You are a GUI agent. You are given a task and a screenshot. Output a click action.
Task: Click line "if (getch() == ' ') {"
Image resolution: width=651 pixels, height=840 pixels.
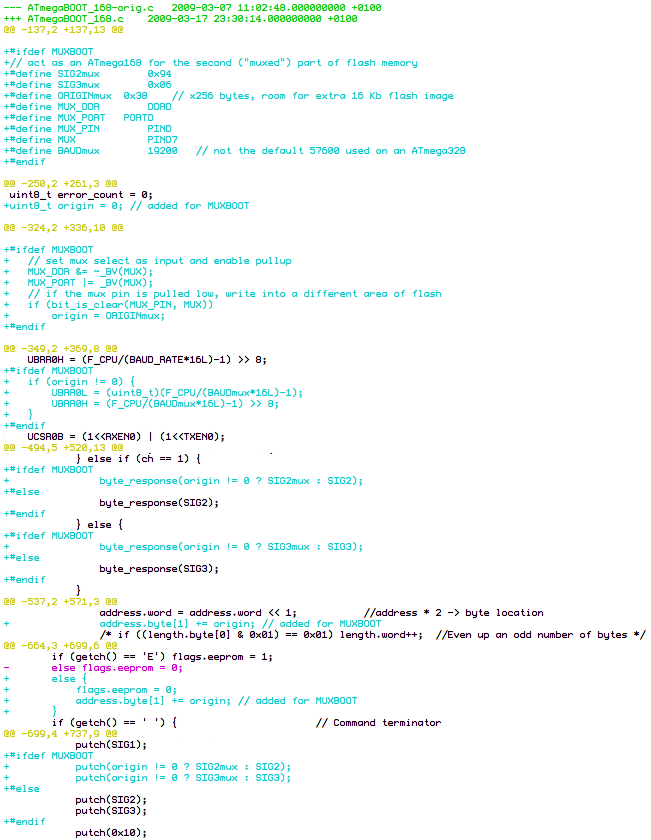coord(114,722)
